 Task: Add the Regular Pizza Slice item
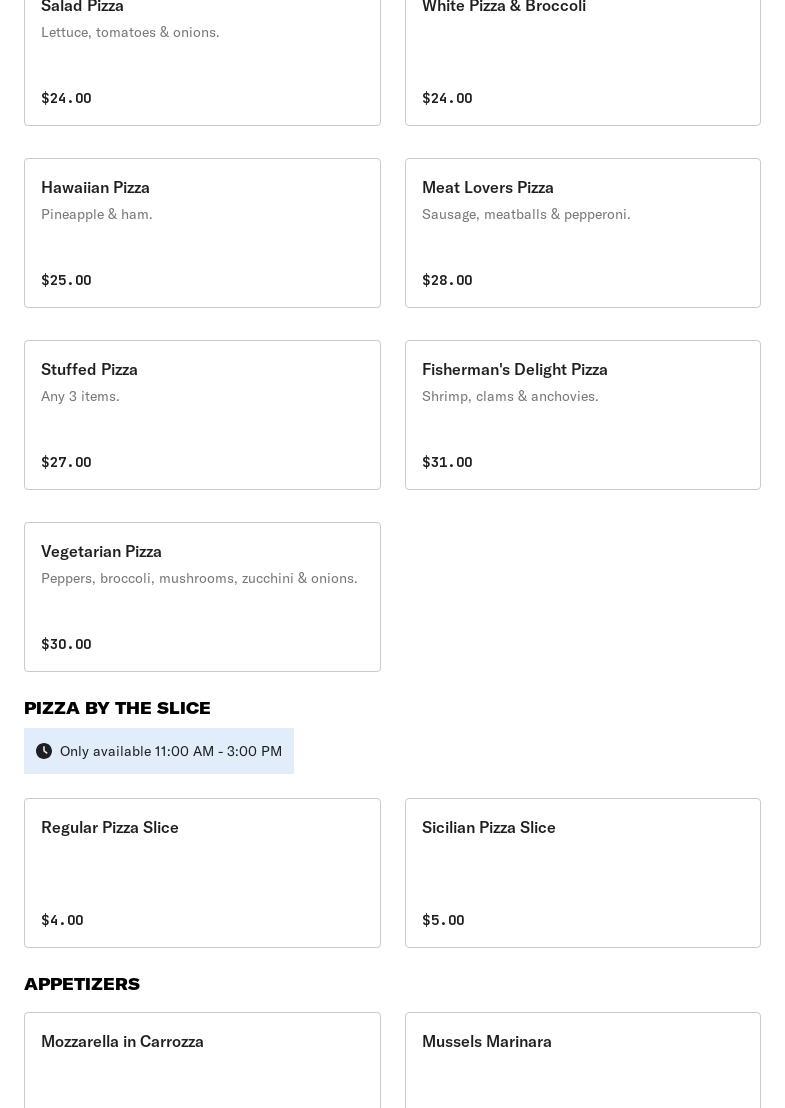[x=202, y=873]
